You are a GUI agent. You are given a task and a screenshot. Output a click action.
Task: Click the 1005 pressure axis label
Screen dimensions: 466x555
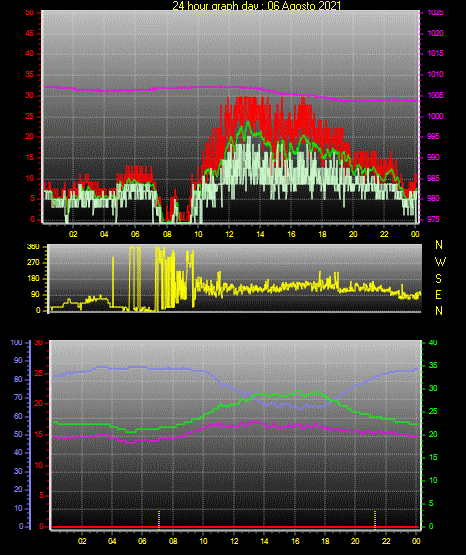coord(435,95)
